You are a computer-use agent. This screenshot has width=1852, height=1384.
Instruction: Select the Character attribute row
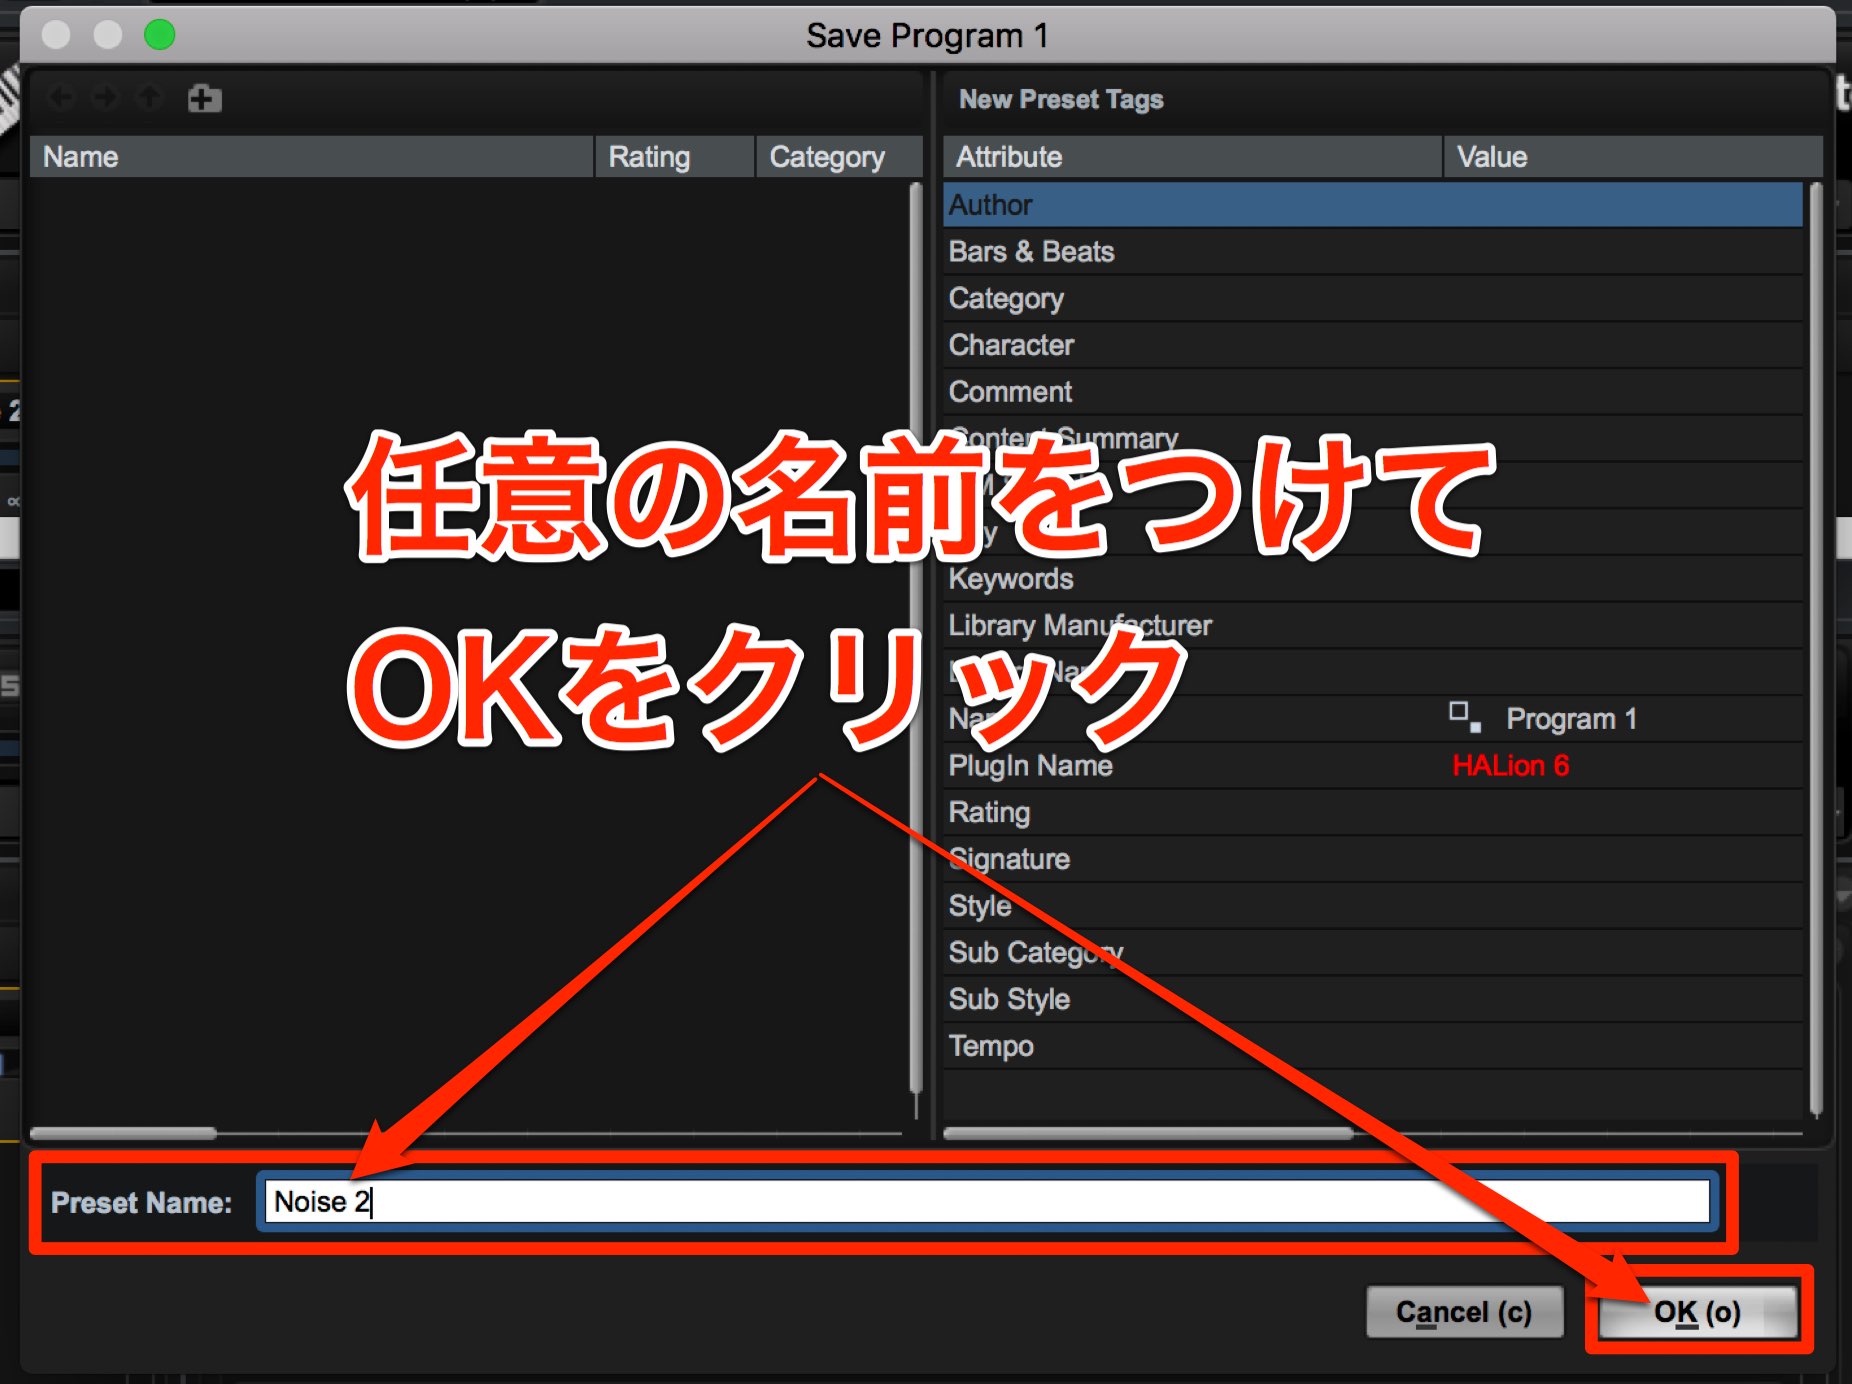click(x=1373, y=345)
